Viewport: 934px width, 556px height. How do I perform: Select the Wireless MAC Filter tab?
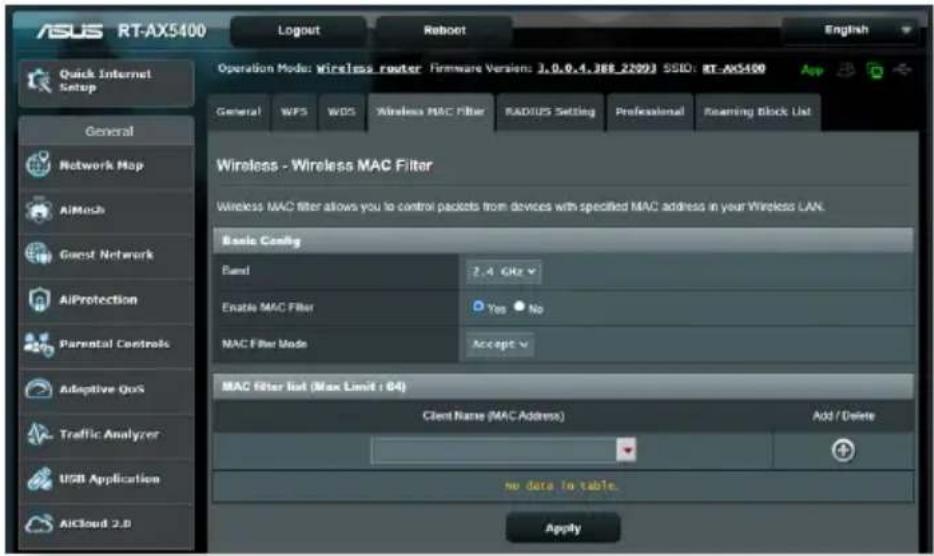click(431, 112)
